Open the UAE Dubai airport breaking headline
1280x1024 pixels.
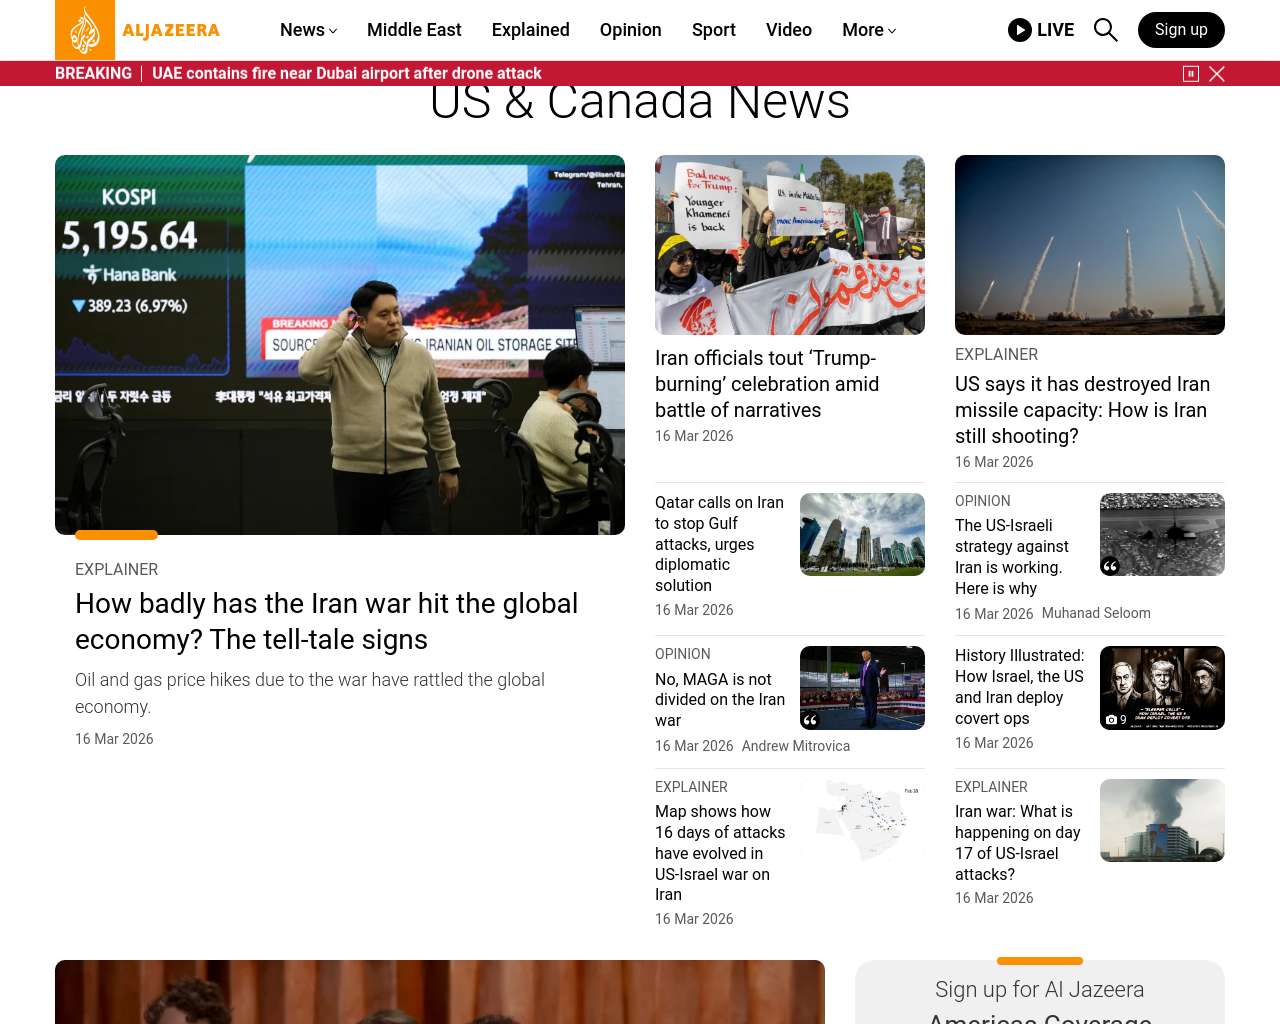[x=346, y=74]
